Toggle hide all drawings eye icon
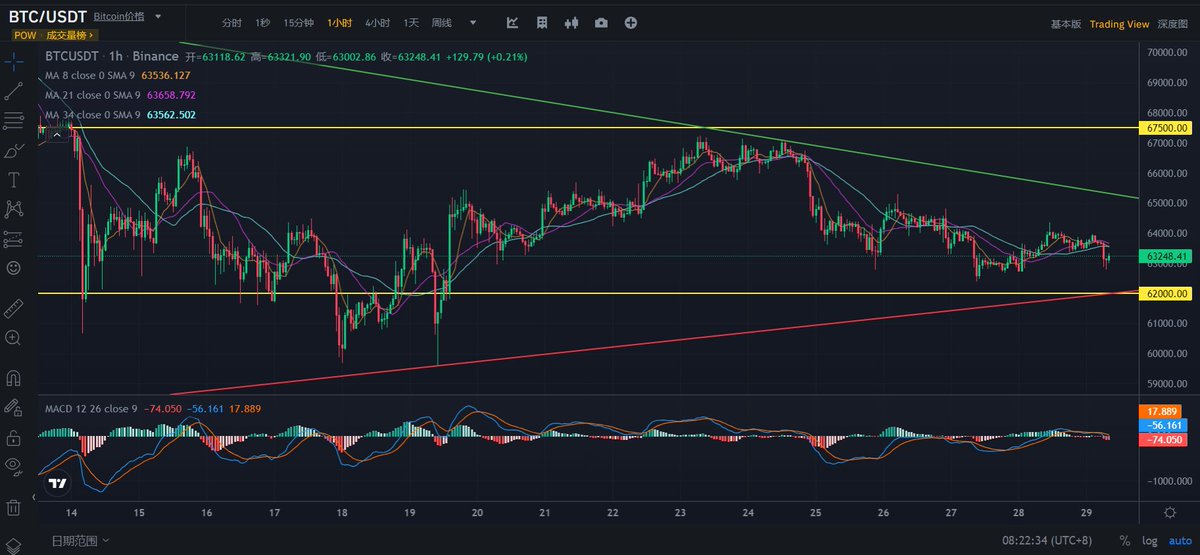1200x555 pixels. pos(14,465)
